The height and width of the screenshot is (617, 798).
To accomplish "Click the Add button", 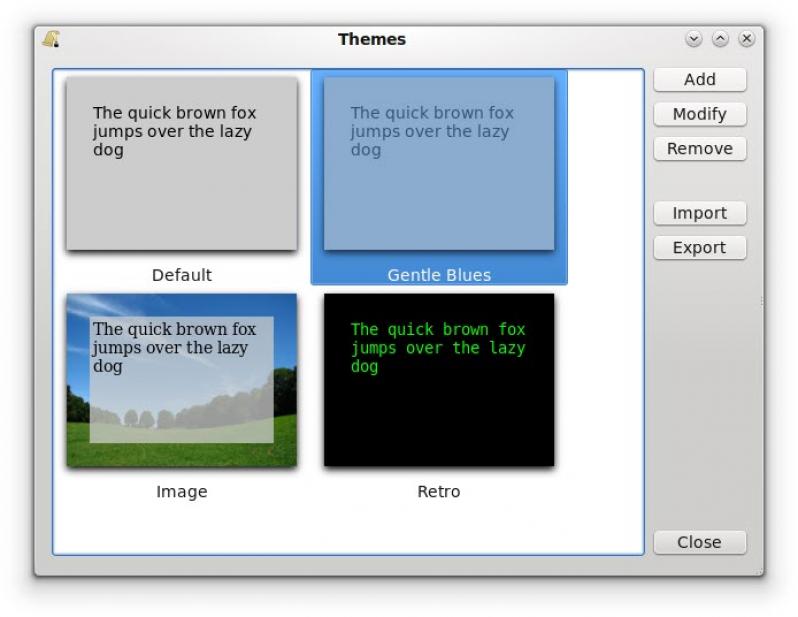I will [x=699, y=80].
